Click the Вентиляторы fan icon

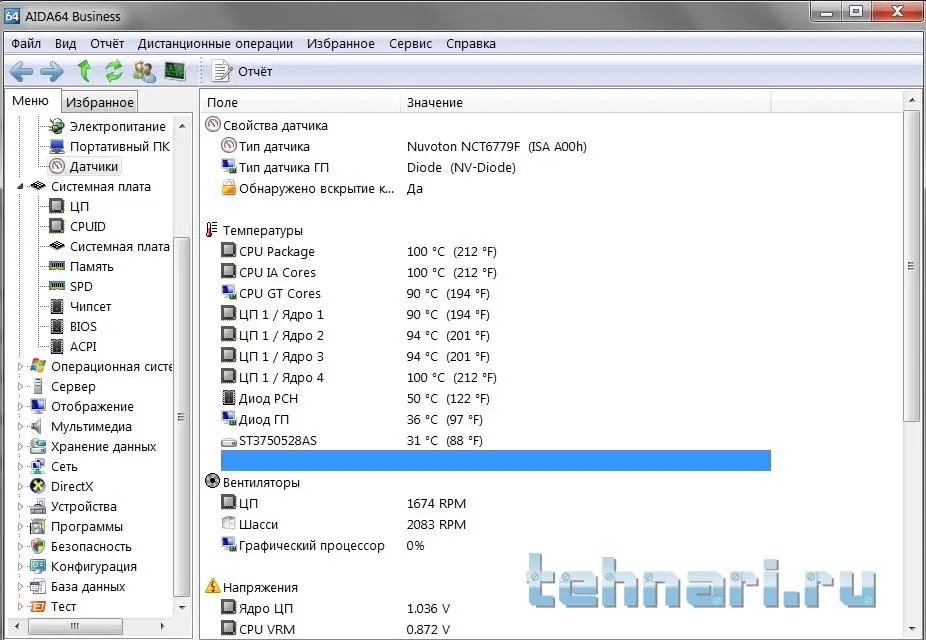[x=212, y=481]
